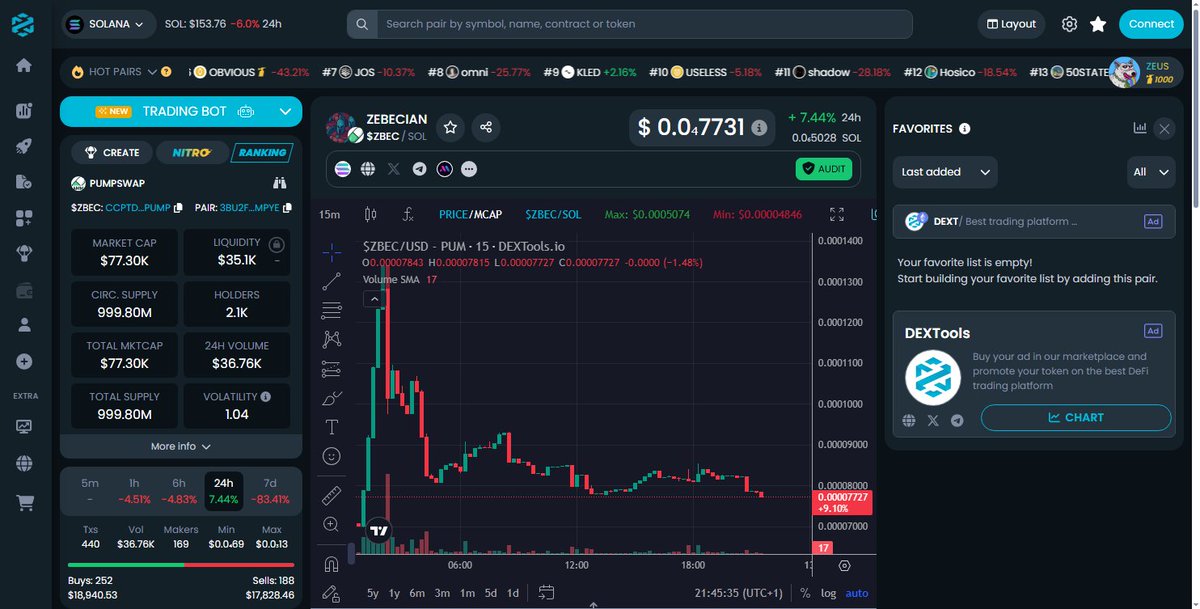Screen dimensions: 1200x609
Task: Open the token website globe icon
Action: [368, 169]
